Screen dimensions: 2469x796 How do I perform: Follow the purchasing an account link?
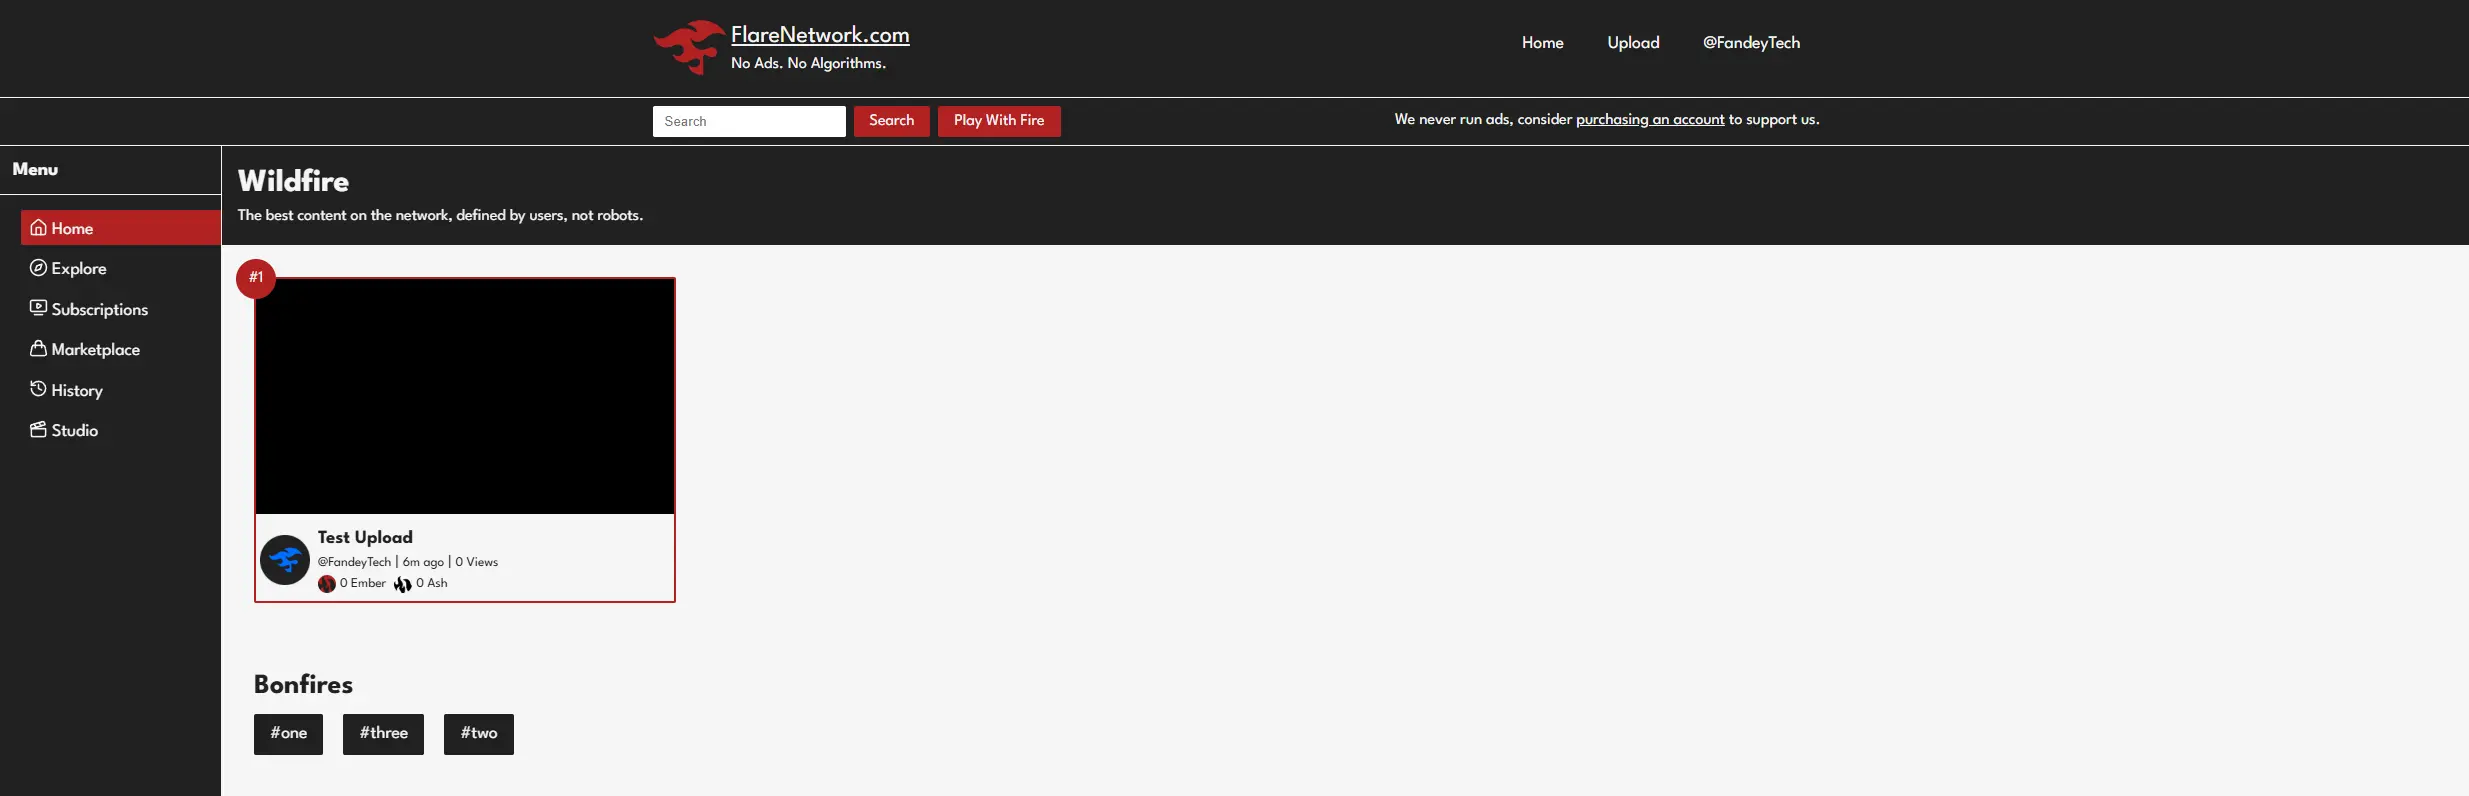click(x=1650, y=120)
